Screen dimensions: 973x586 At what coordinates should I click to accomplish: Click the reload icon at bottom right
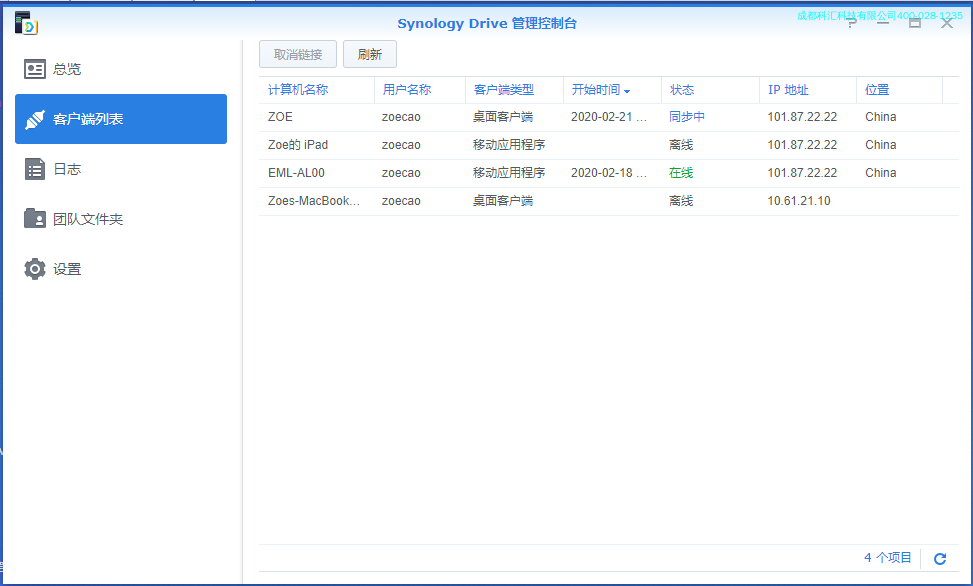(939, 559)
